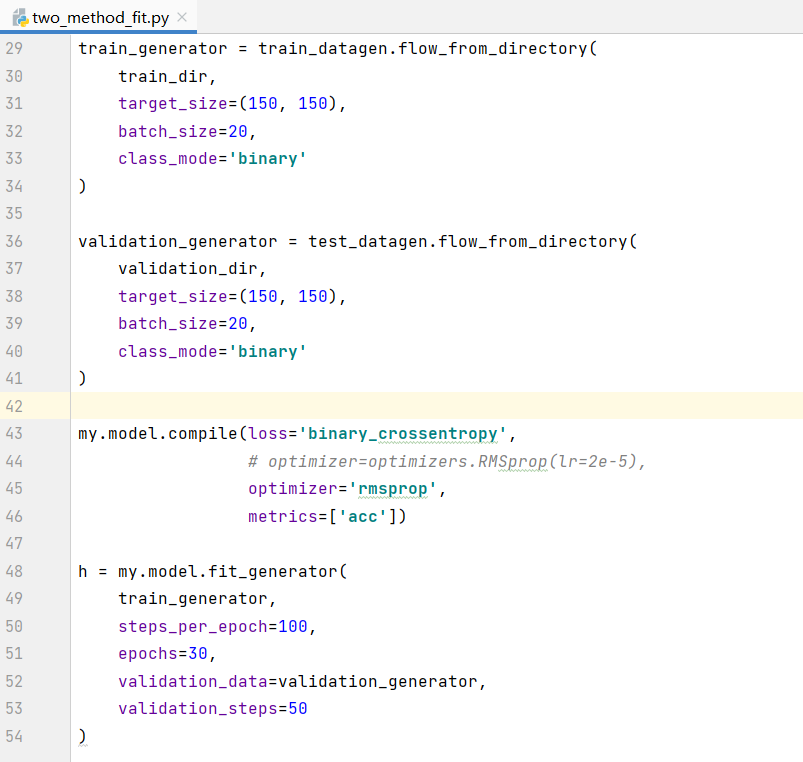Click 'validation_steps=50' on line 53
The width and height of the screenshot is (803, 762).
pos(213,709)
